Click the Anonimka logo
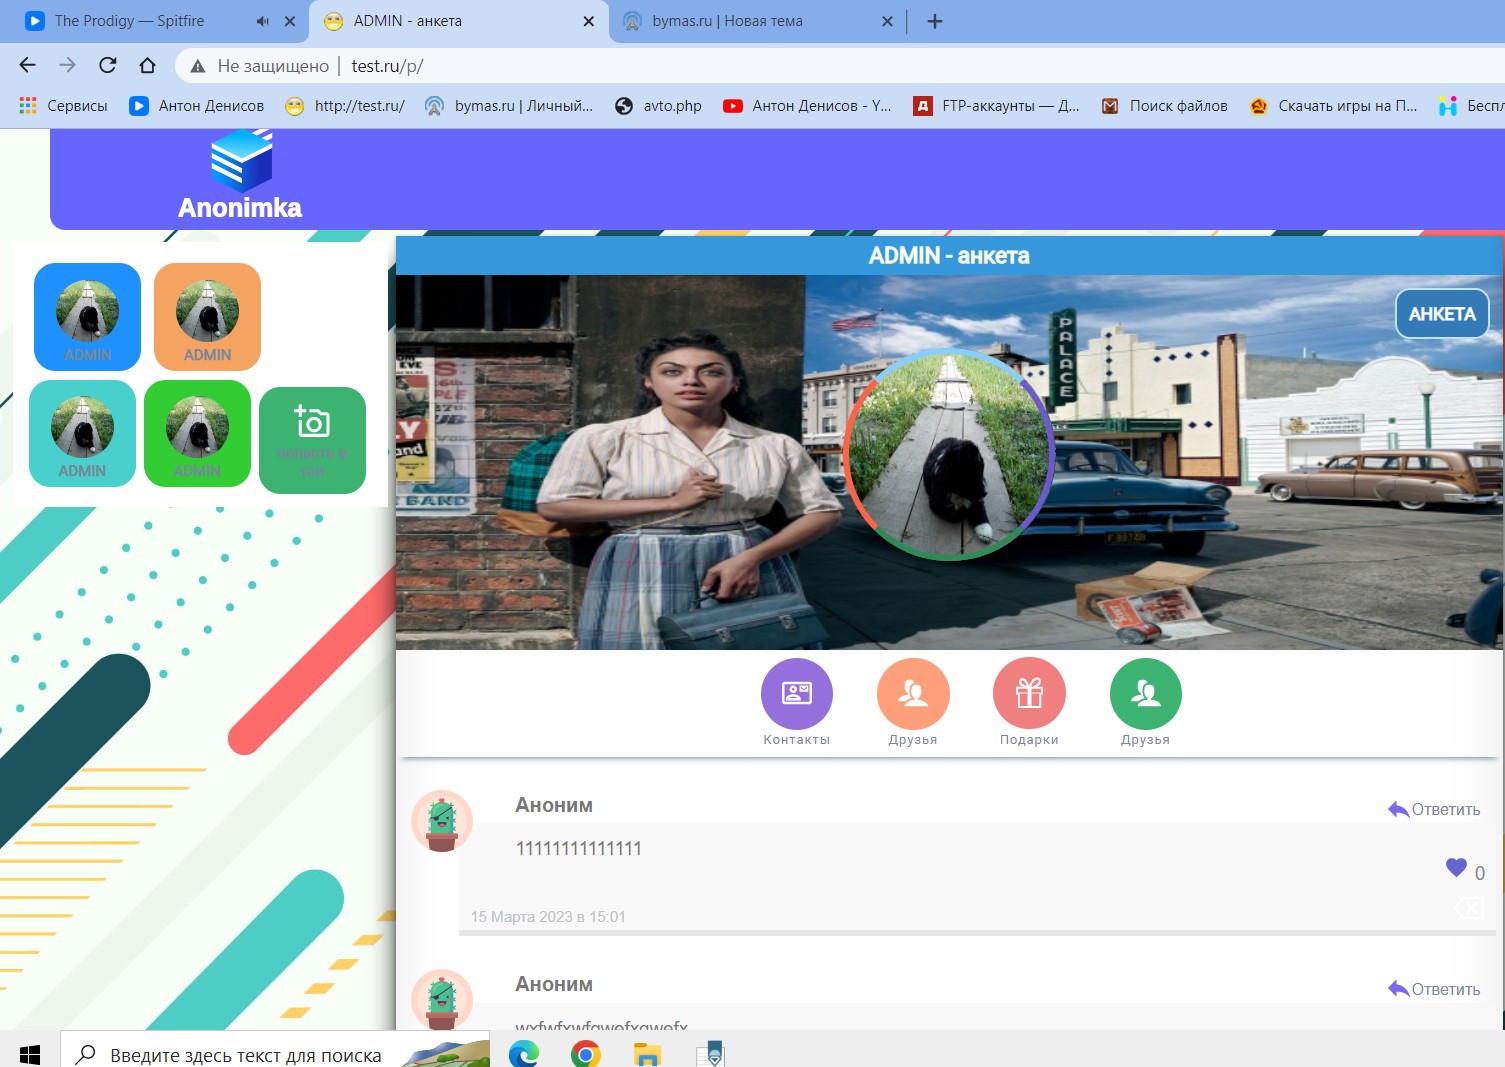 coord(240,176)
